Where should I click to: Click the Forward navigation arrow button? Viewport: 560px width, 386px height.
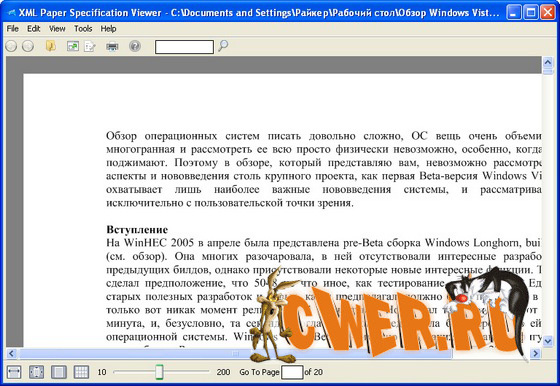(28, 46)
